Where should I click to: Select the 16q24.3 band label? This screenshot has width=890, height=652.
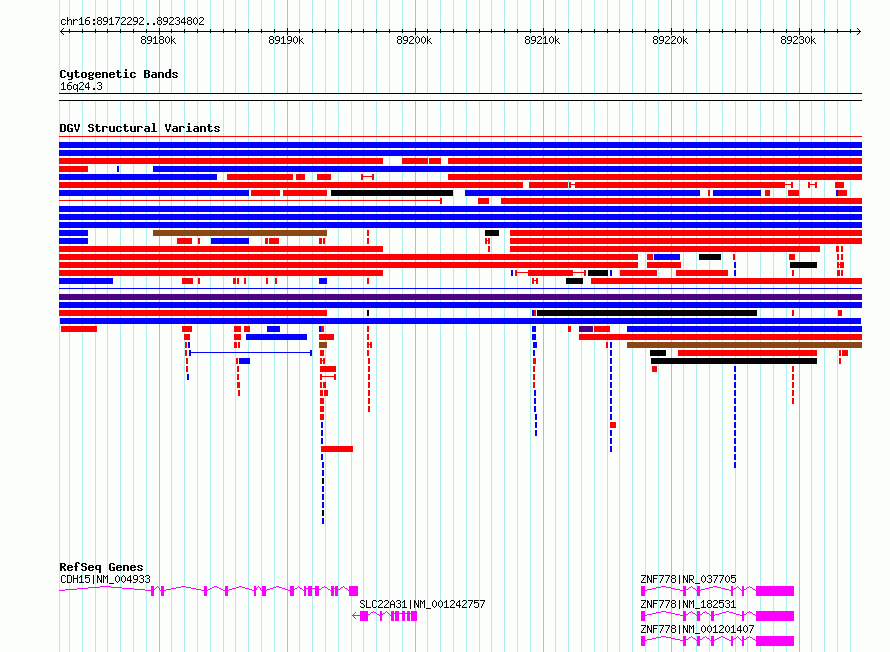[x=81, y=86]
